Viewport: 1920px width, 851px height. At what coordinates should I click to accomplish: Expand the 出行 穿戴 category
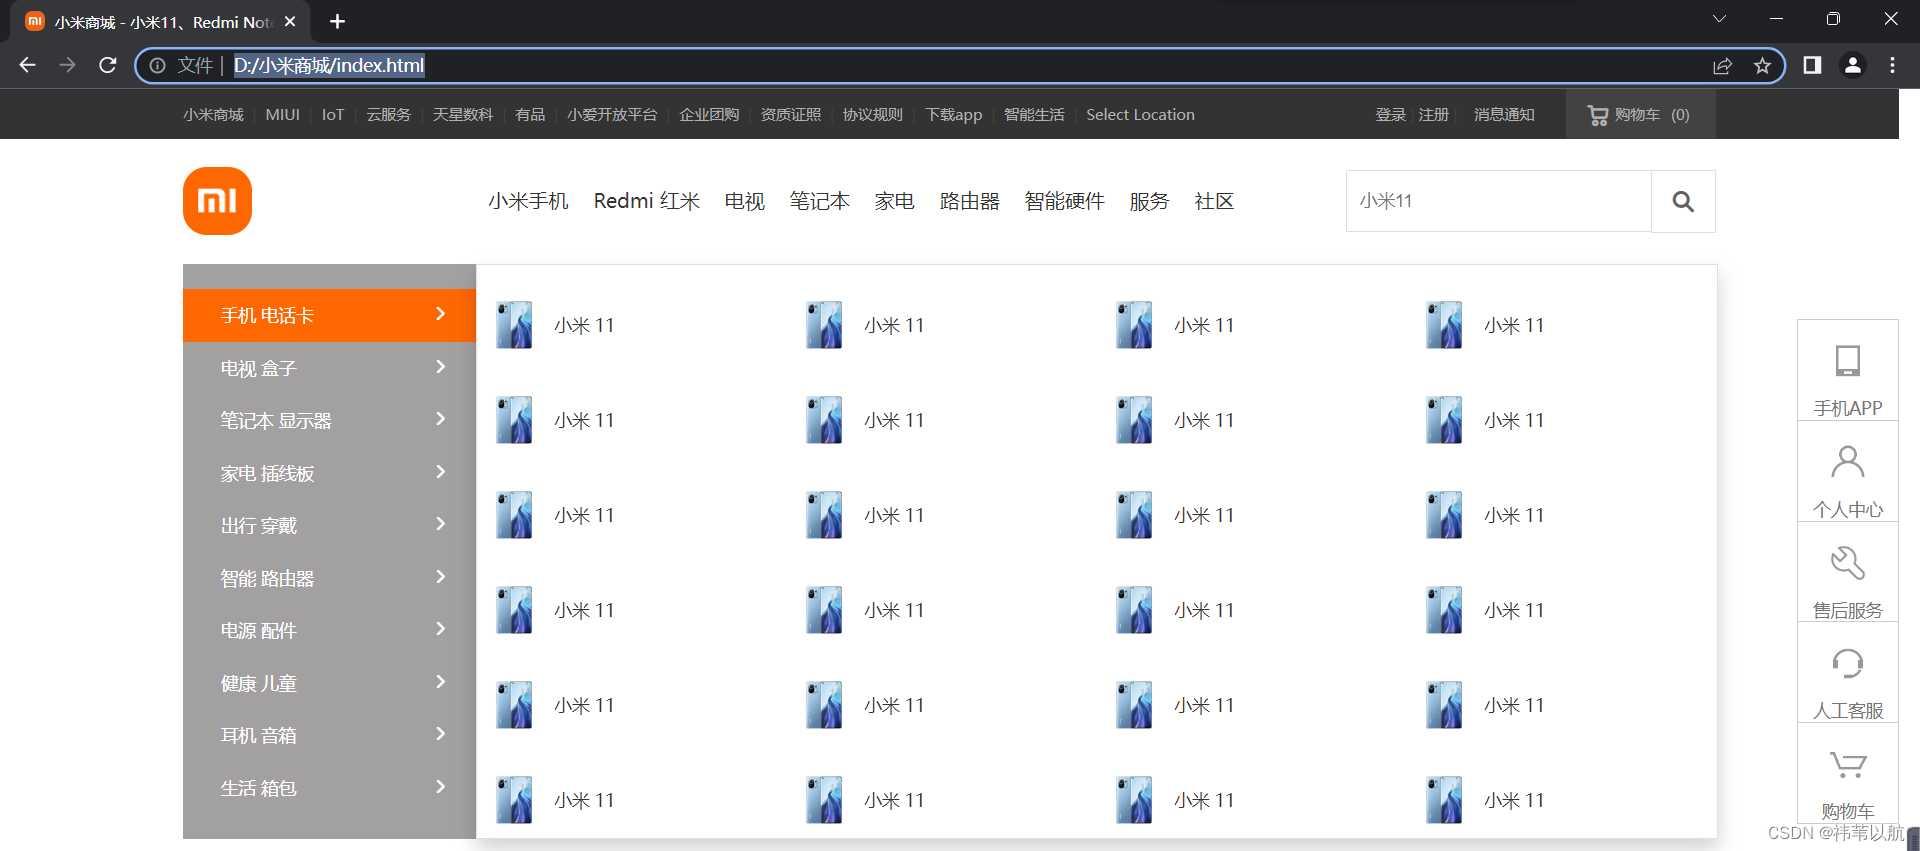pos(329,525)
